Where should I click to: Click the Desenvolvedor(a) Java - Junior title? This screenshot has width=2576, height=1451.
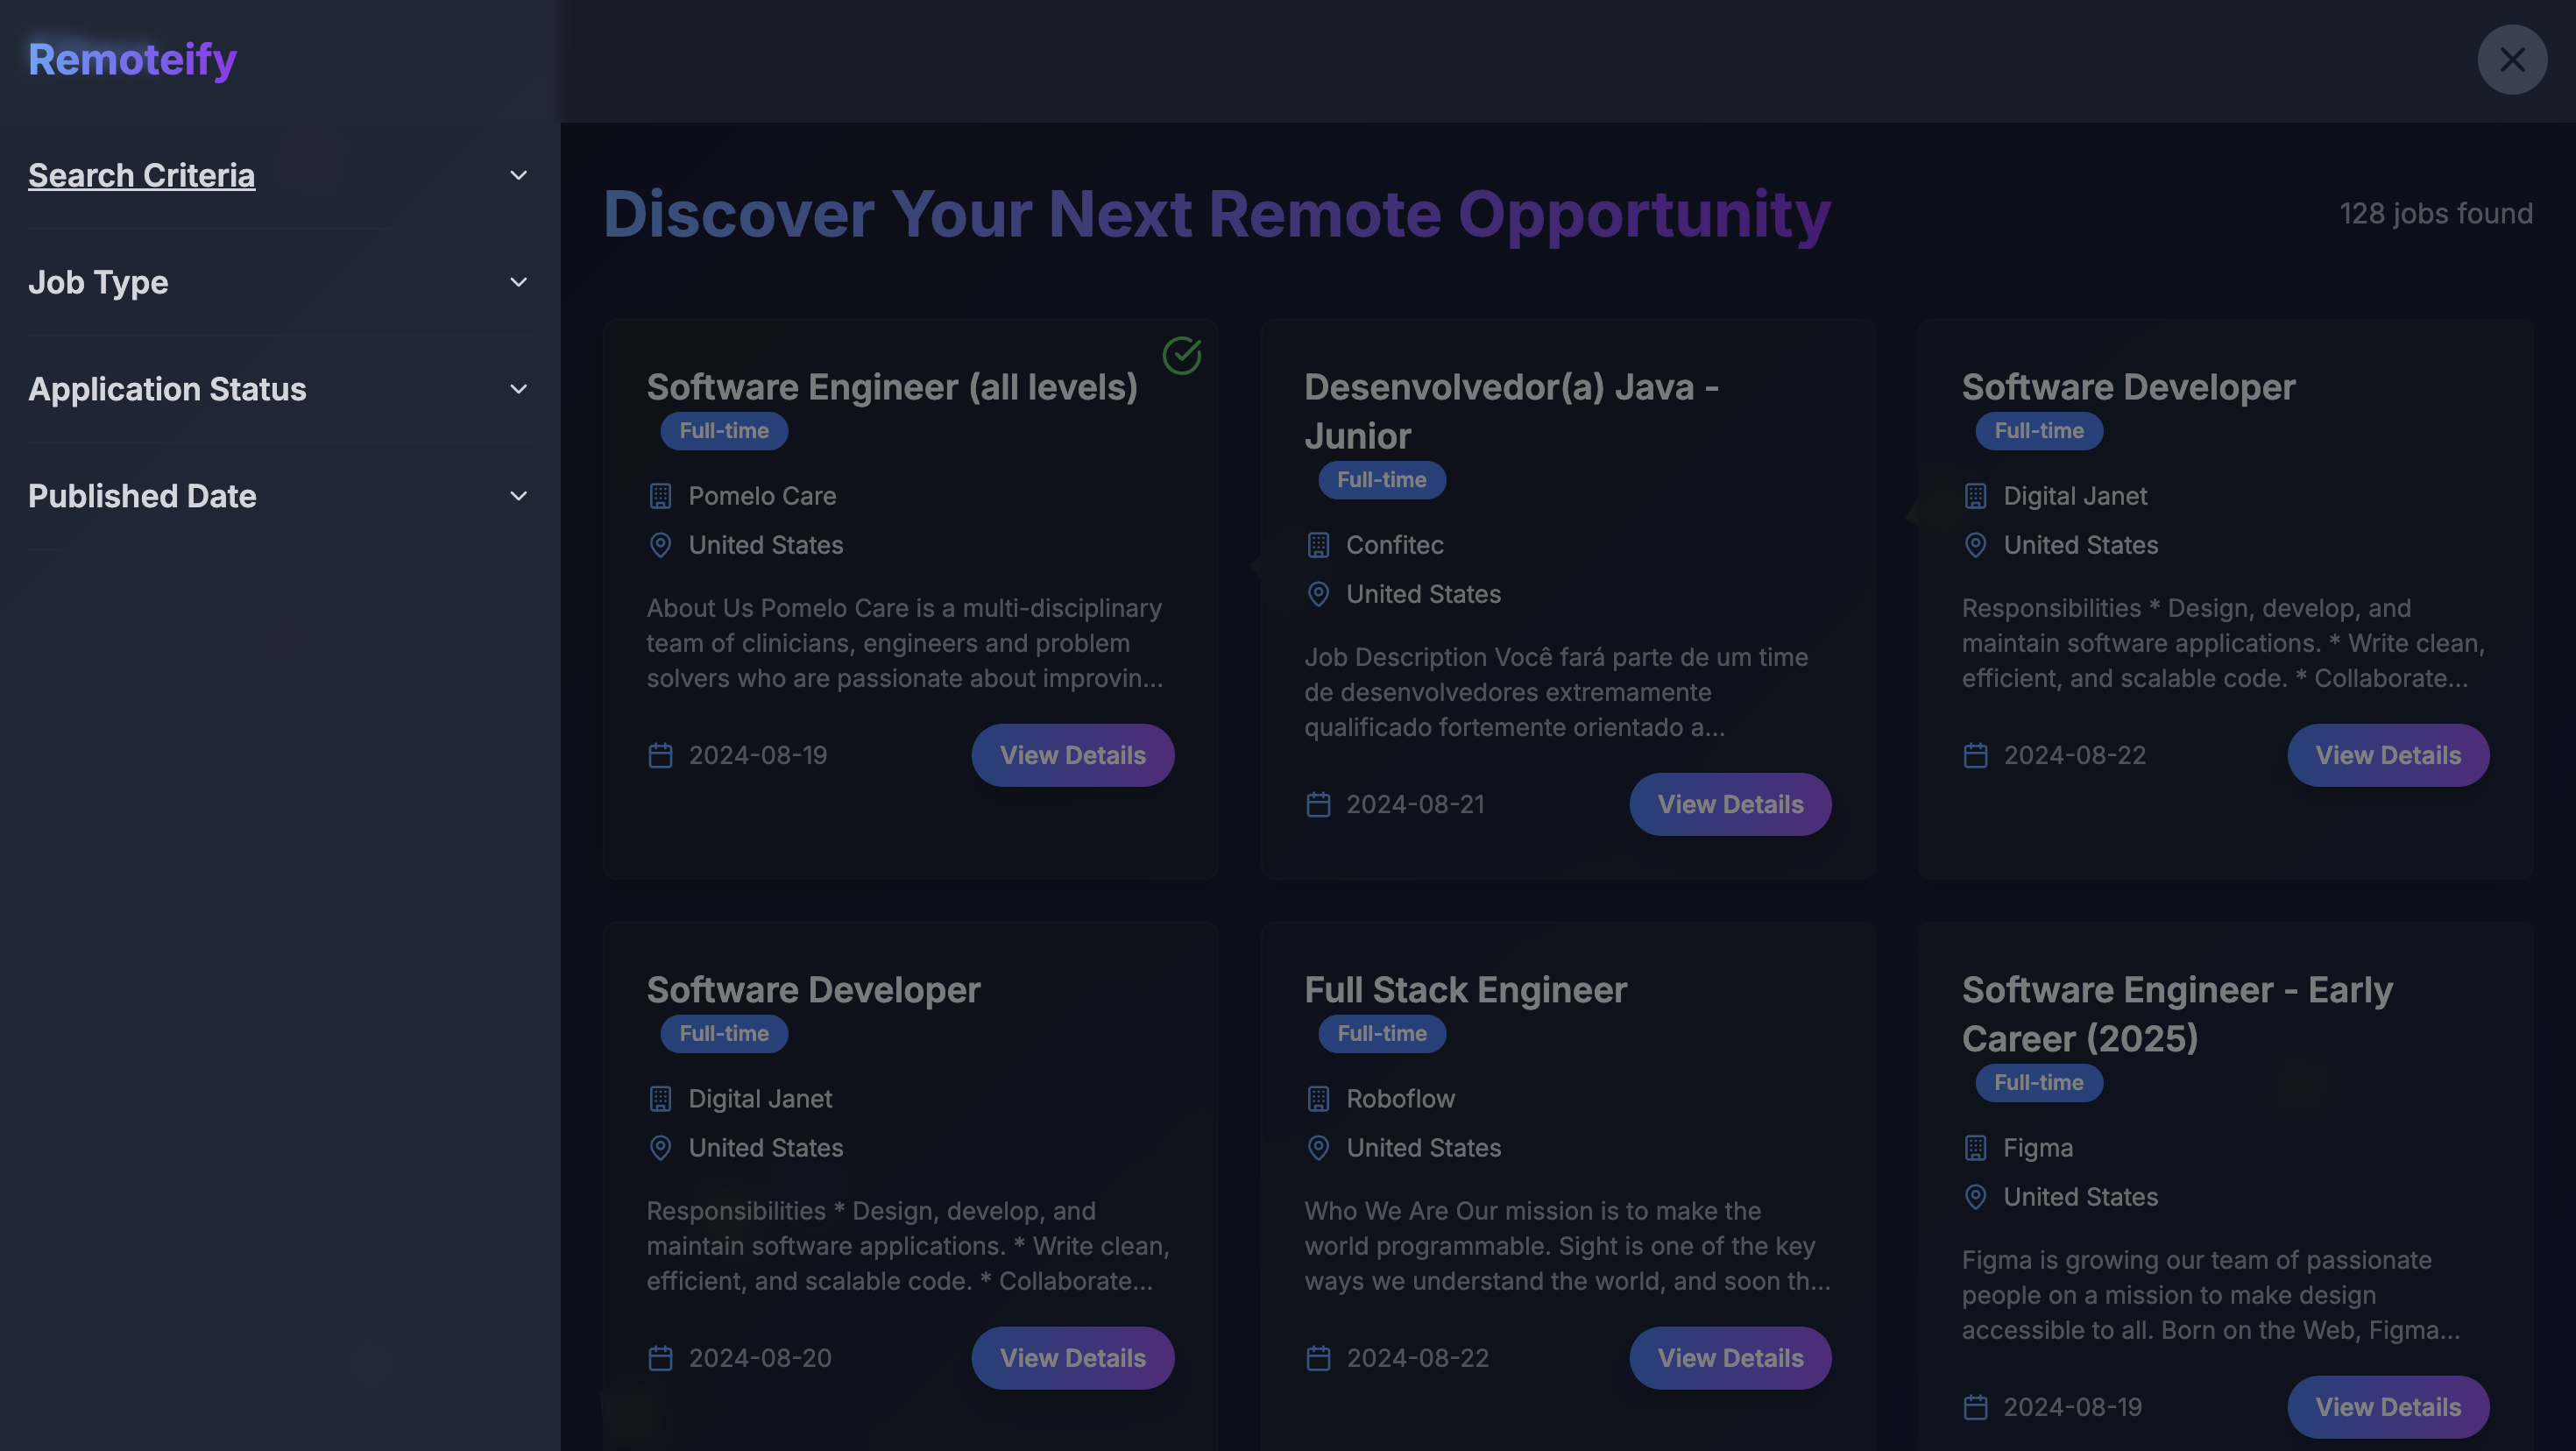1511,411
